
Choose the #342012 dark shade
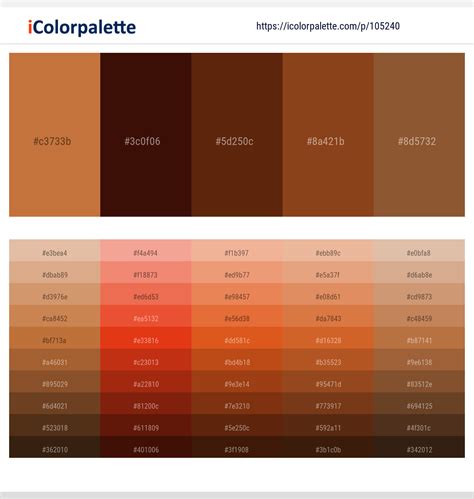[x=419, y=447]
